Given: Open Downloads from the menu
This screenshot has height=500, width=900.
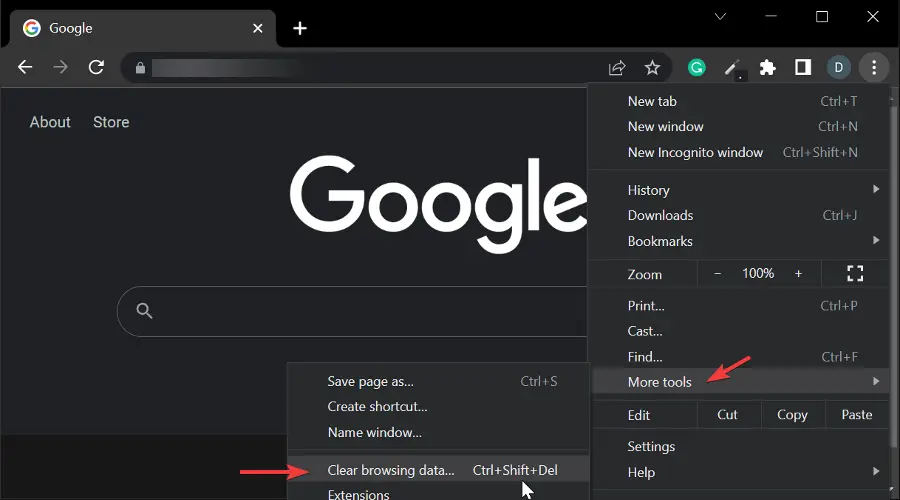Looking at the screenshot, I should click(740, 215).
